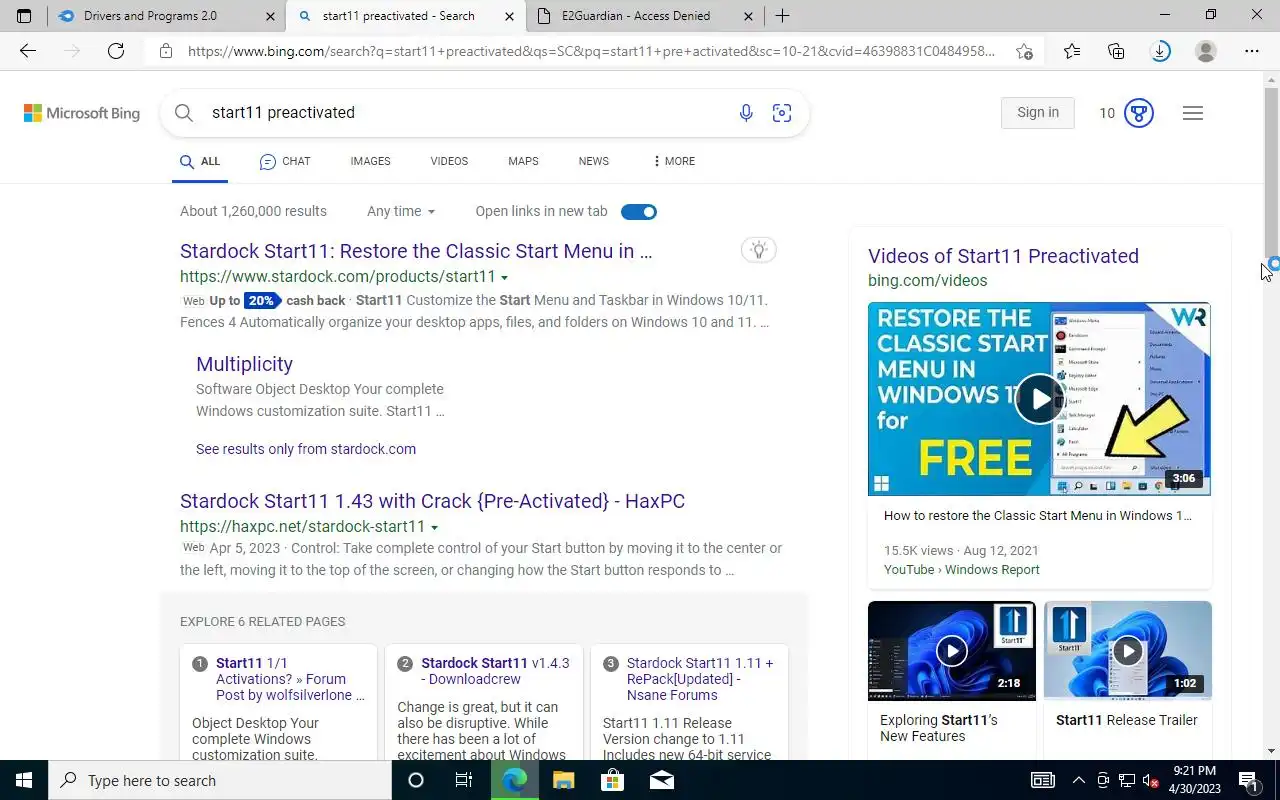Open a new tab with the plus icon
Image resolution: width=1280 pixels, height=800 pixels.
coord(782,16)
